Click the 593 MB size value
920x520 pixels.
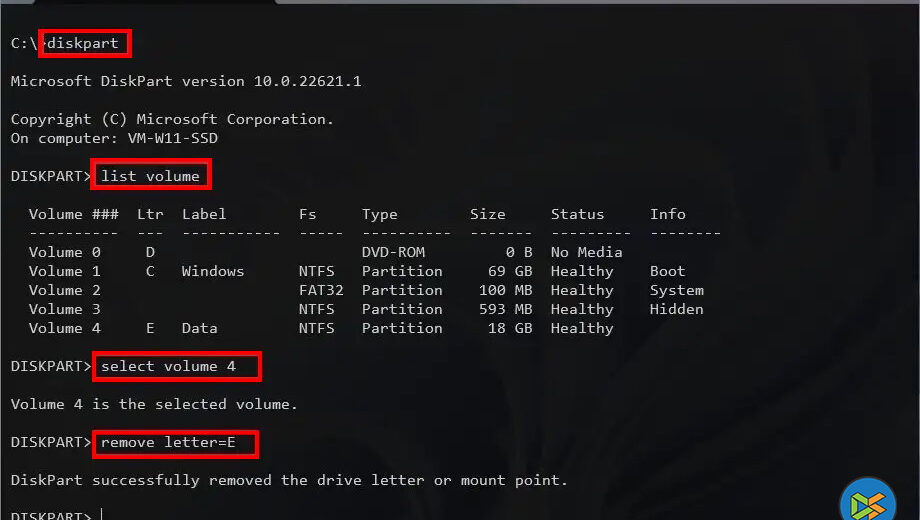(509, 309)
